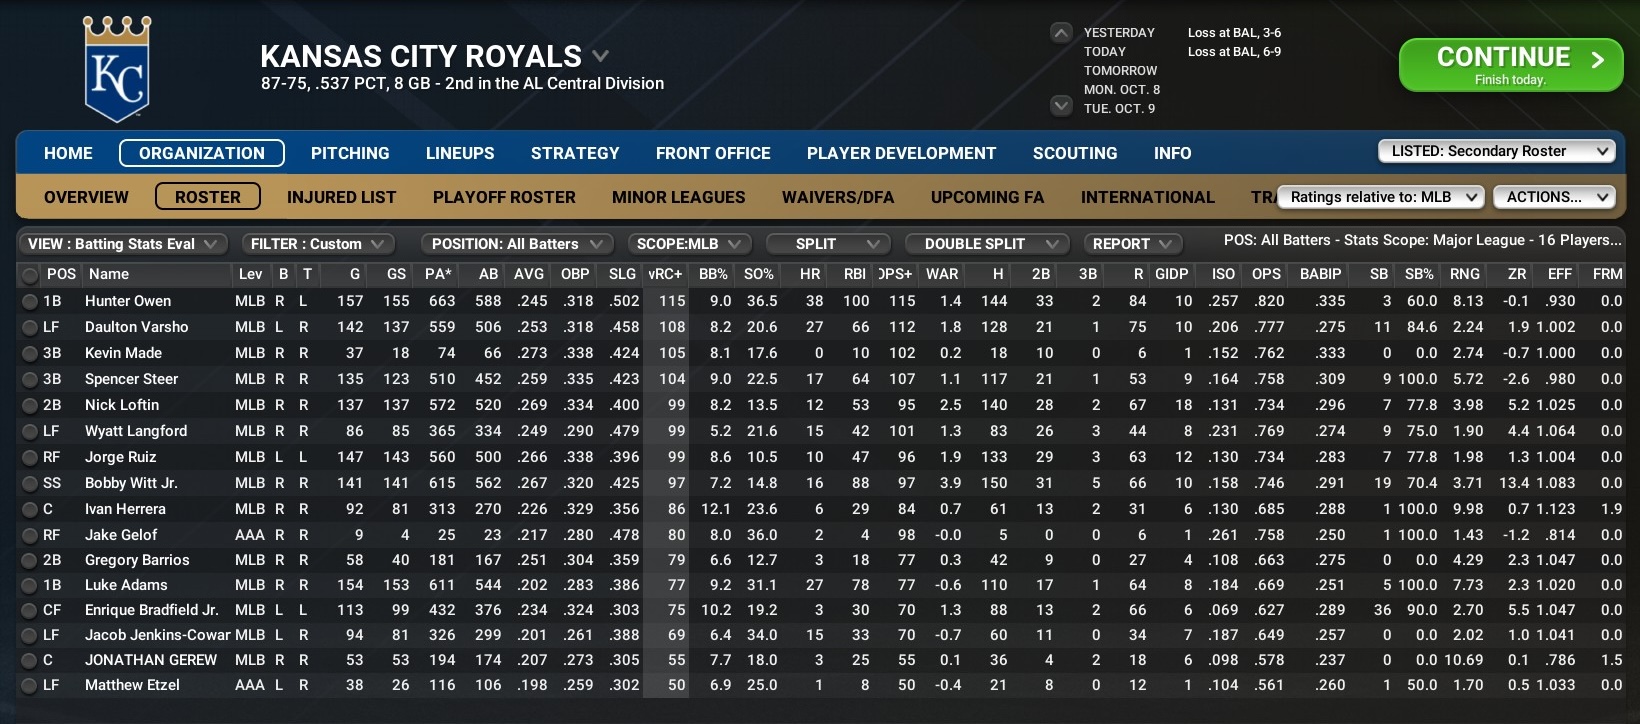Open the PLAYER DEVELOPMENT menu

click(901, 153)
